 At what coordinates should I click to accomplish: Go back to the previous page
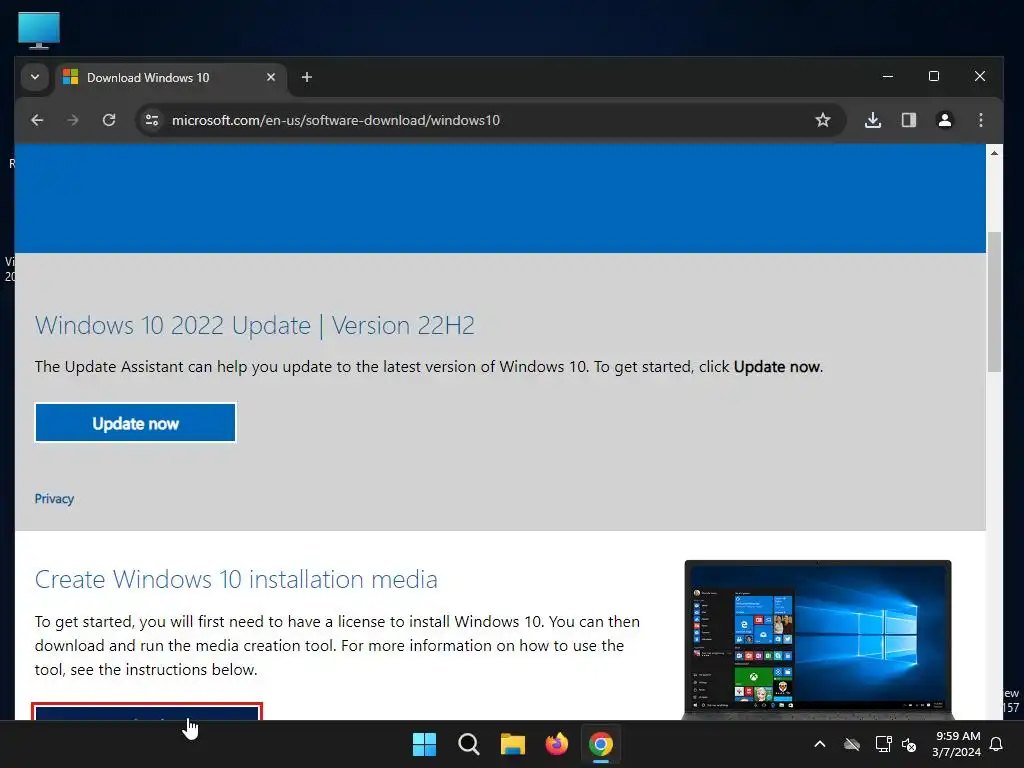tap(37, 120)
